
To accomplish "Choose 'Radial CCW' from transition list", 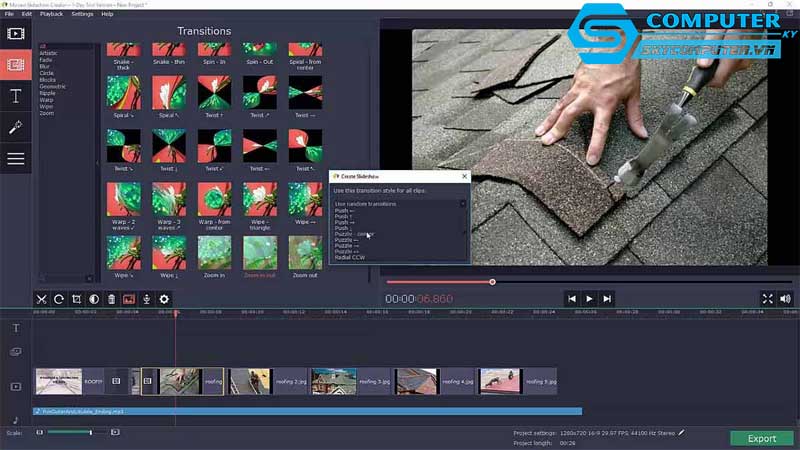I will [x=349, y=257].
